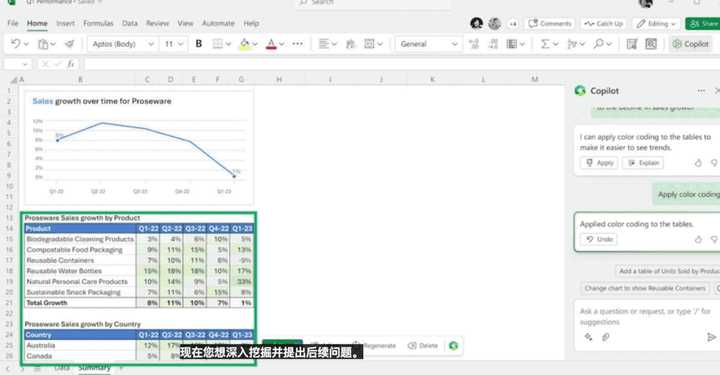
Task: Click the Format as Table icon
Action: pos(512,44)
